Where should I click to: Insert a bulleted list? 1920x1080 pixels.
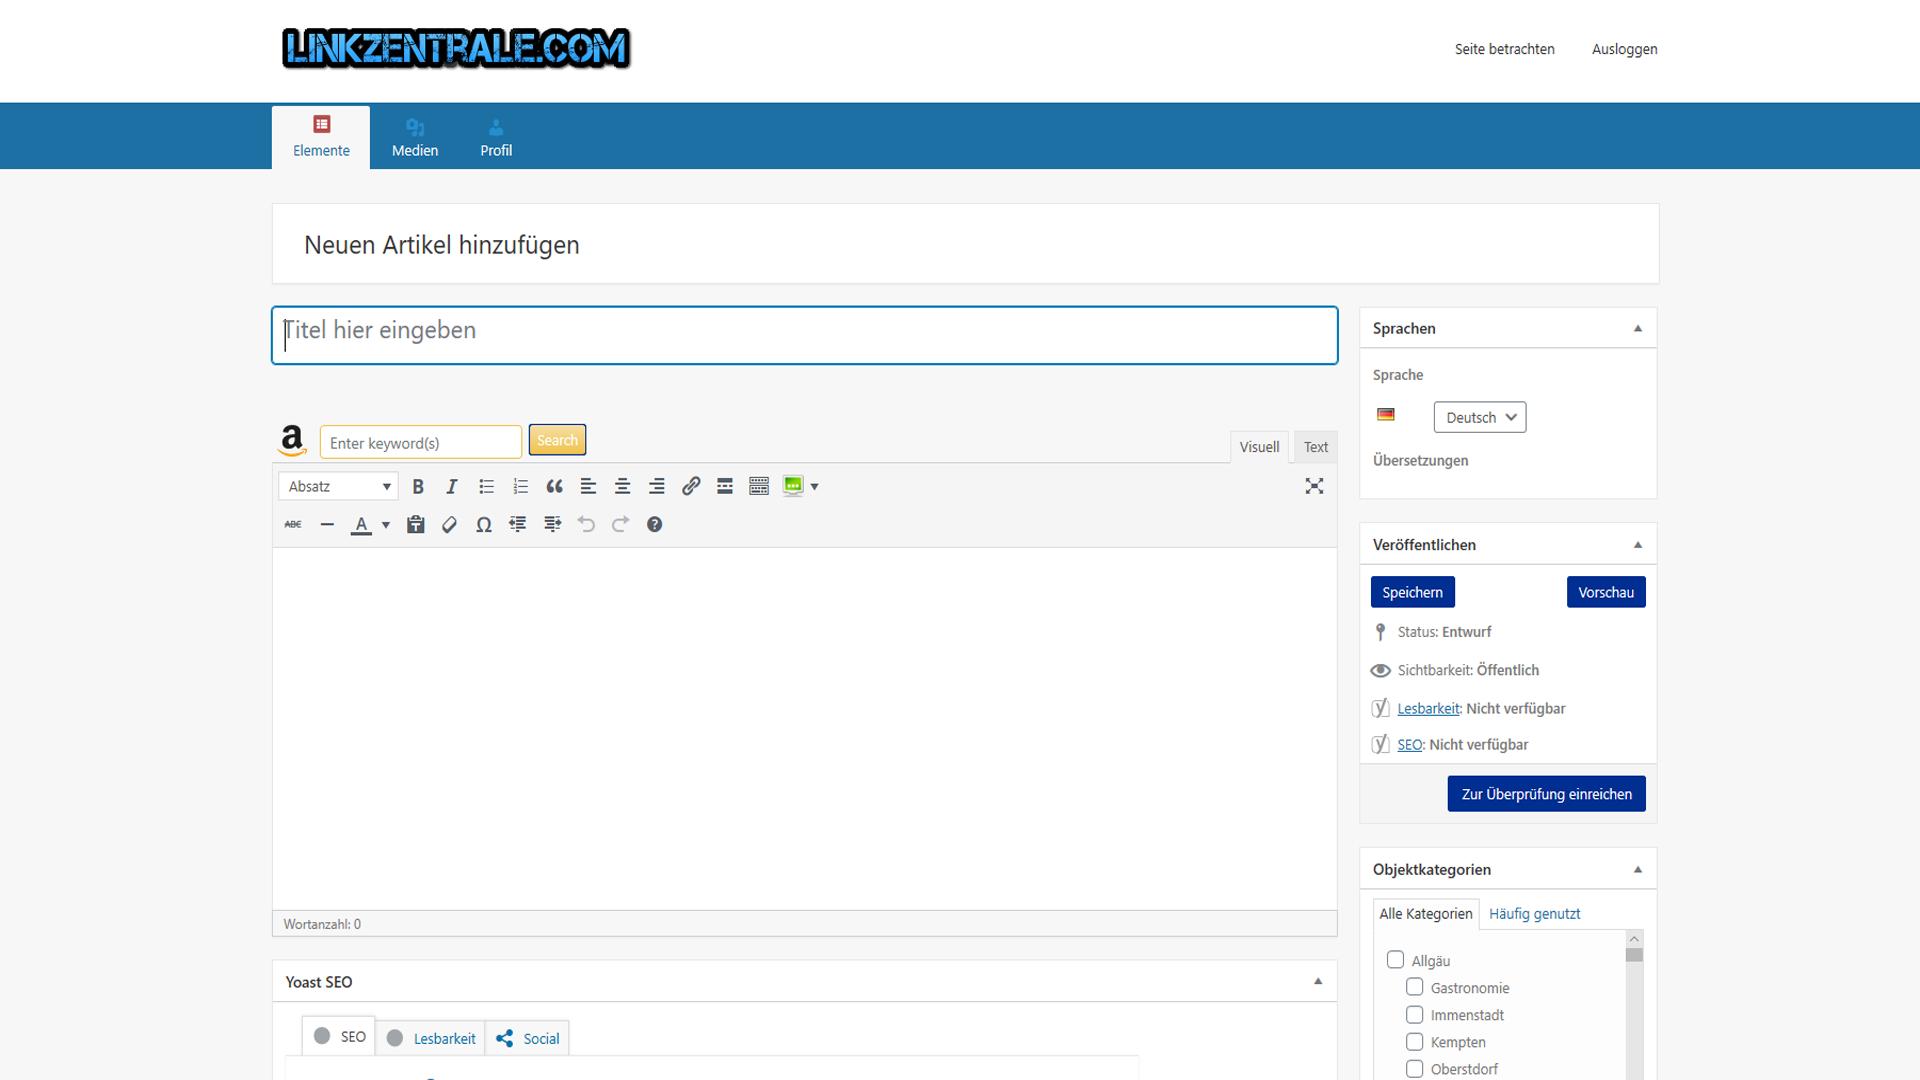pyautogui.click(x=486, y=486)
